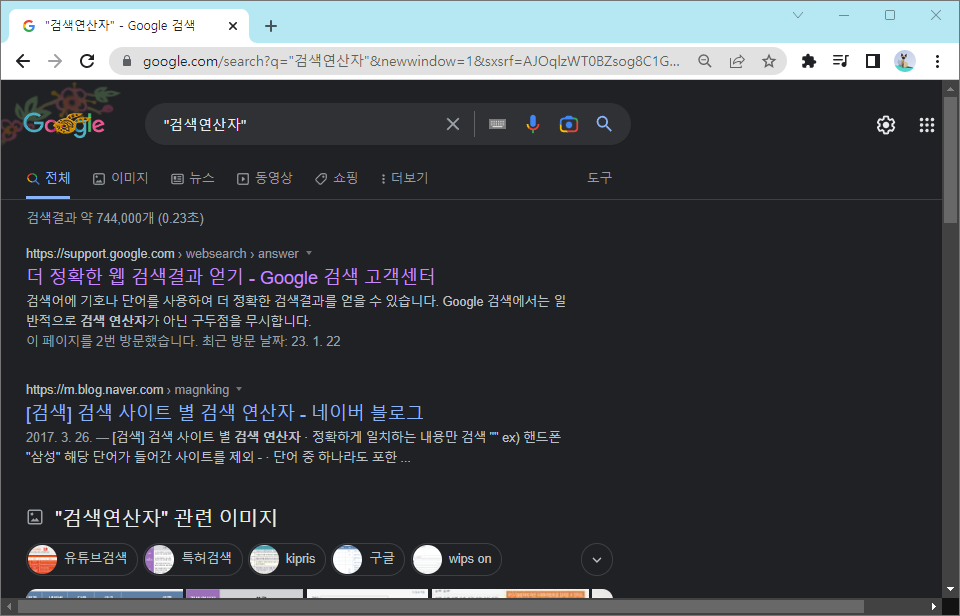Close the Google 검색 browser tab

[x=233, y=26]
